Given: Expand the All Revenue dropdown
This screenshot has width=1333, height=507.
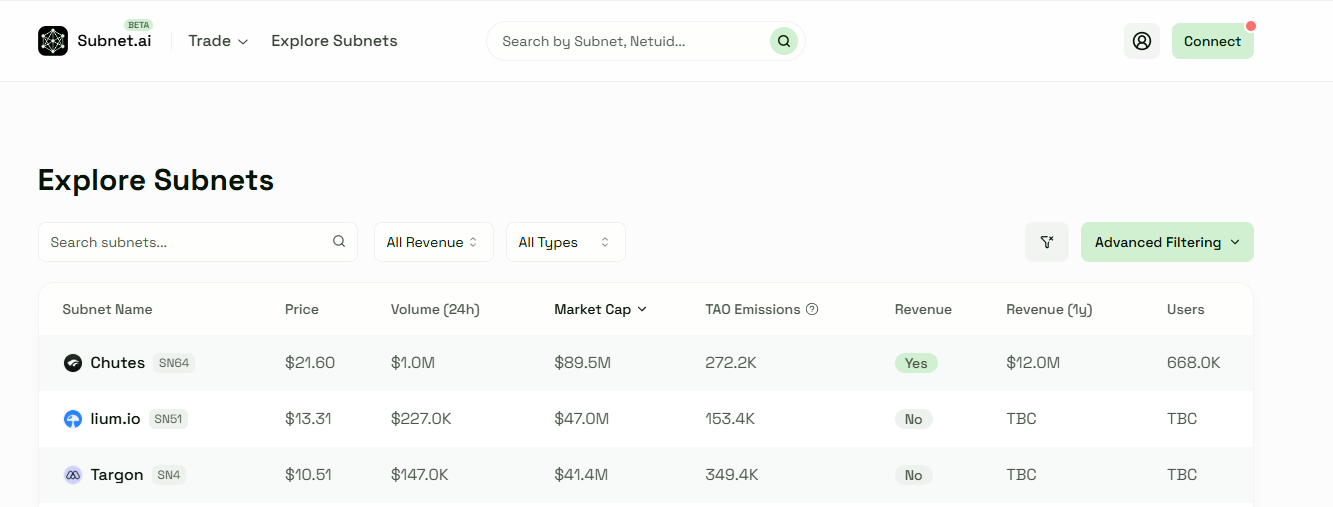Looking at the screenshot, I should click(x=433, y=242).
